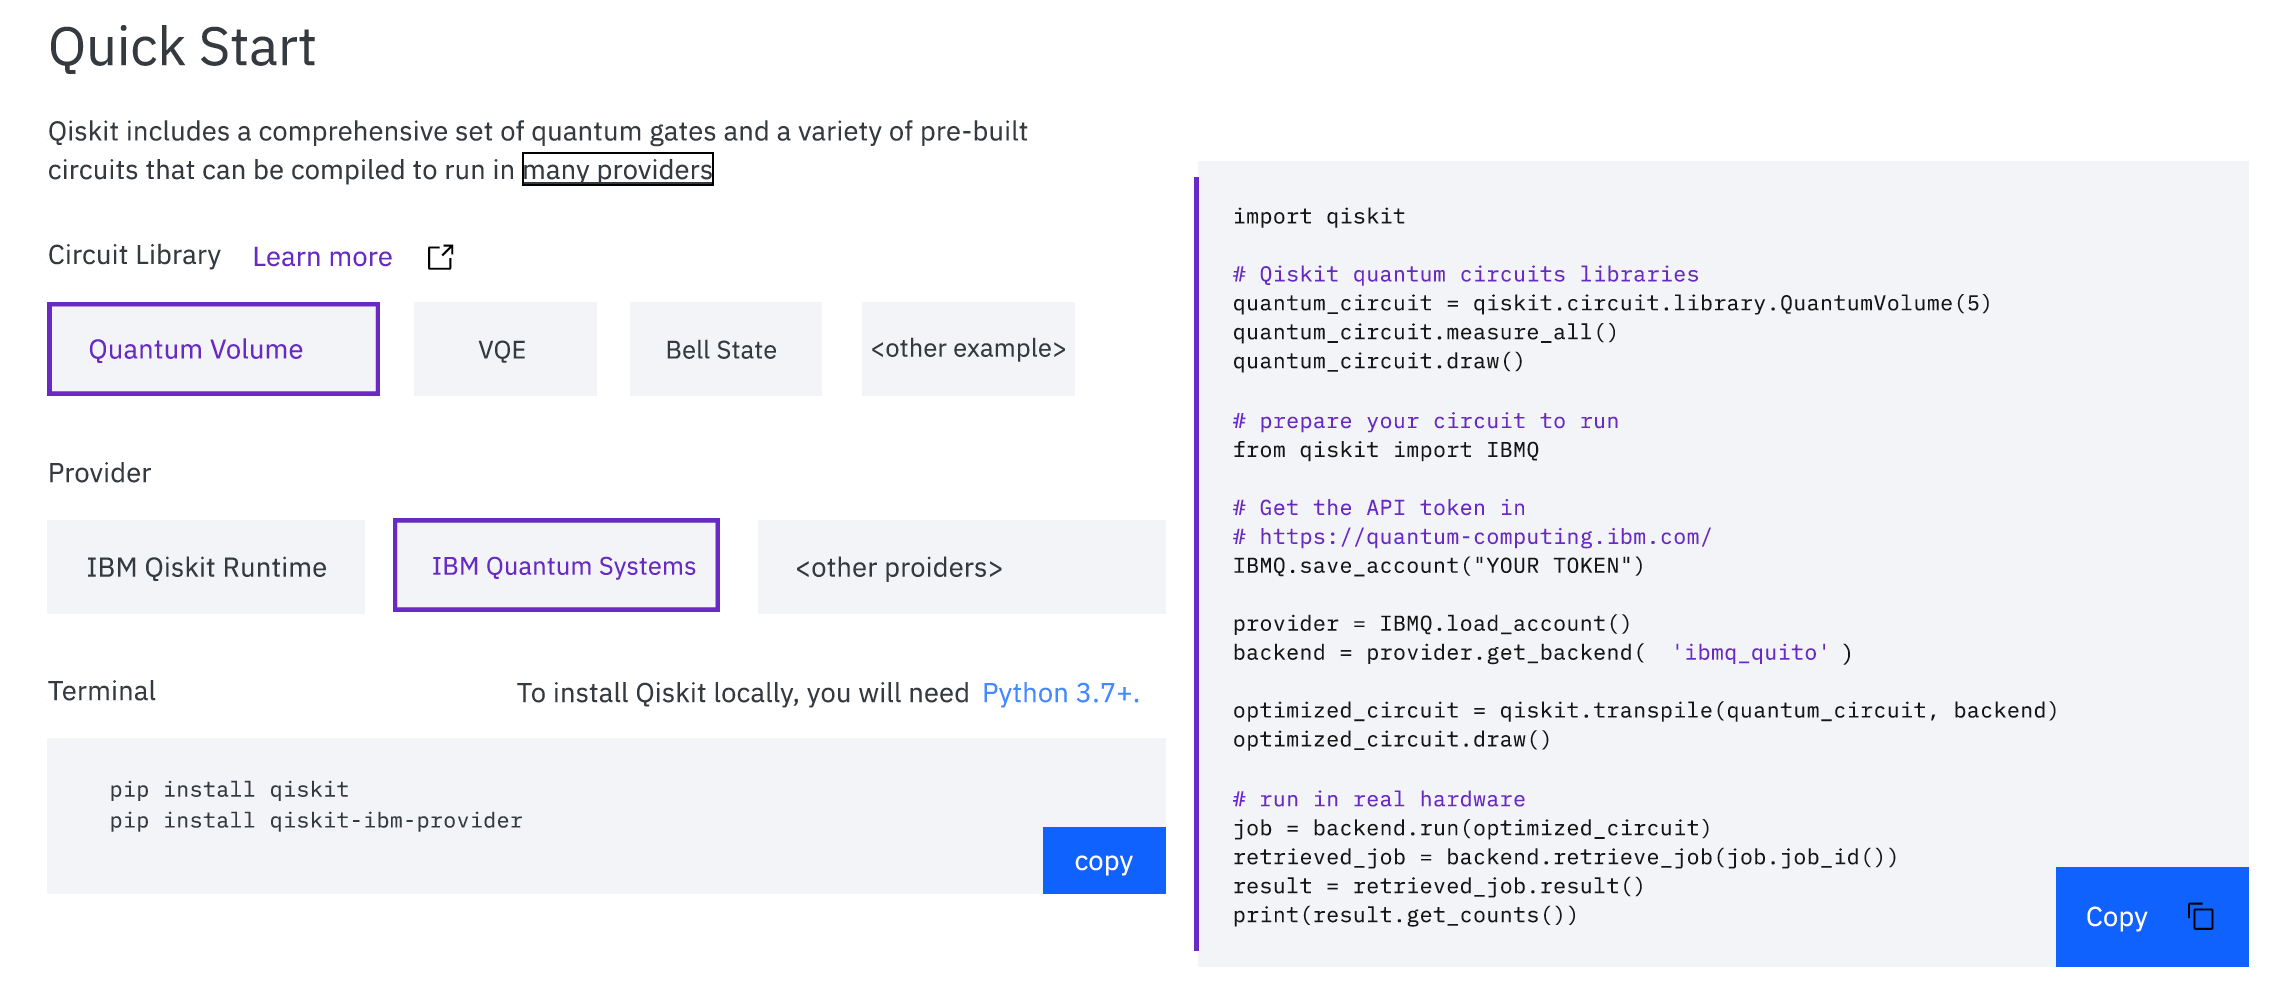Click the '# Qiskit quantum circuits libraries' comment

pyautogui.click(x=1466, y=274)
